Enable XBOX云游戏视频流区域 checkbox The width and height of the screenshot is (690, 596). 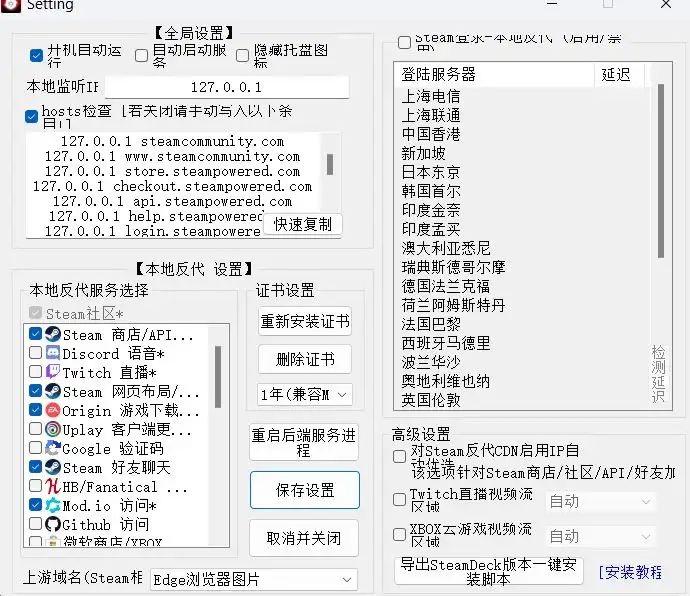coord(399,535)
